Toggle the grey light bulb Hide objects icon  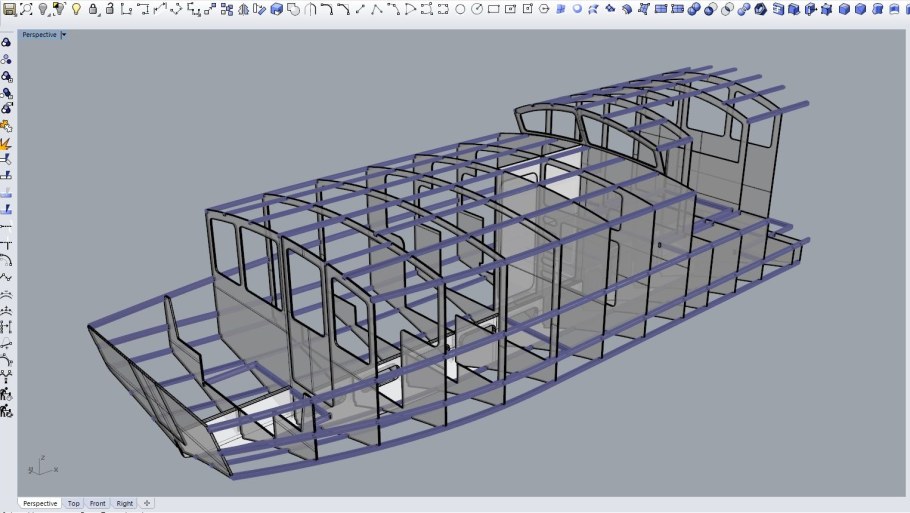tap(42, 9)
